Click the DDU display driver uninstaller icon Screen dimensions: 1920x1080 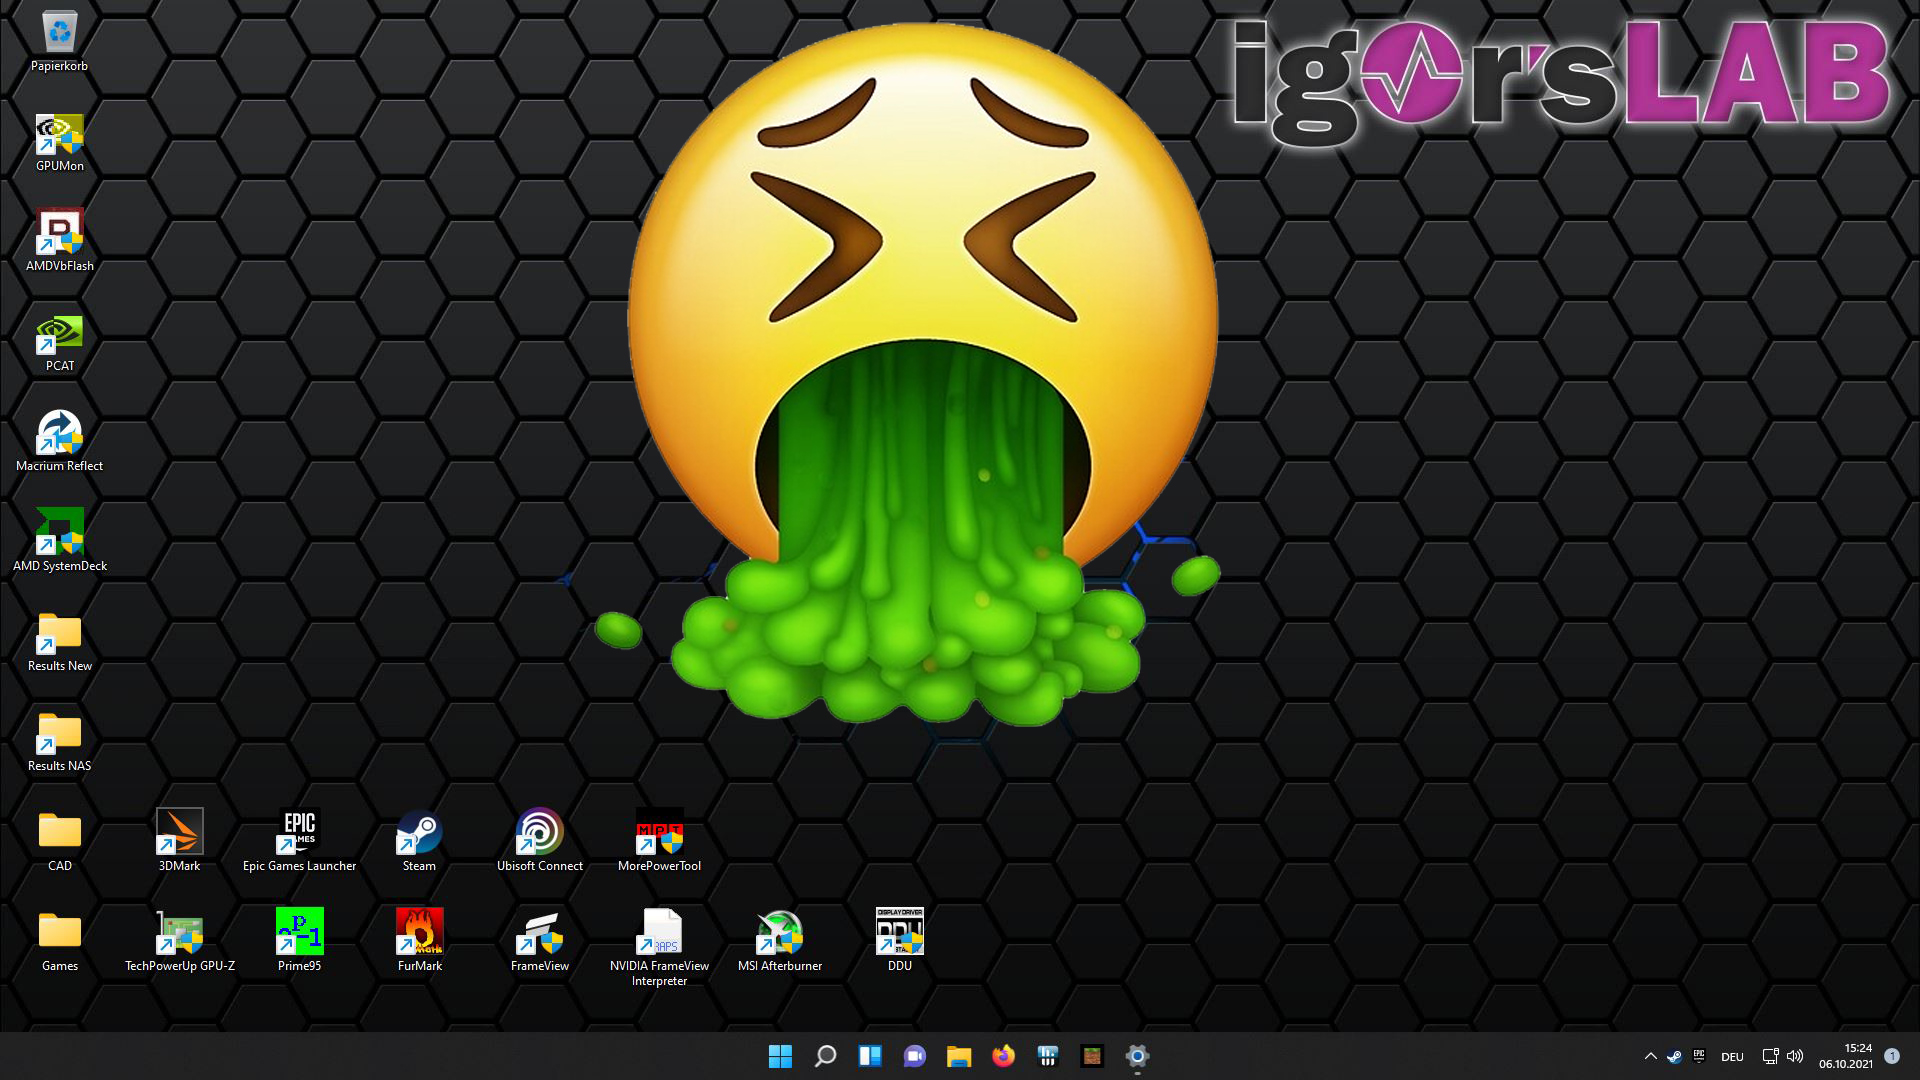(899, 933)
